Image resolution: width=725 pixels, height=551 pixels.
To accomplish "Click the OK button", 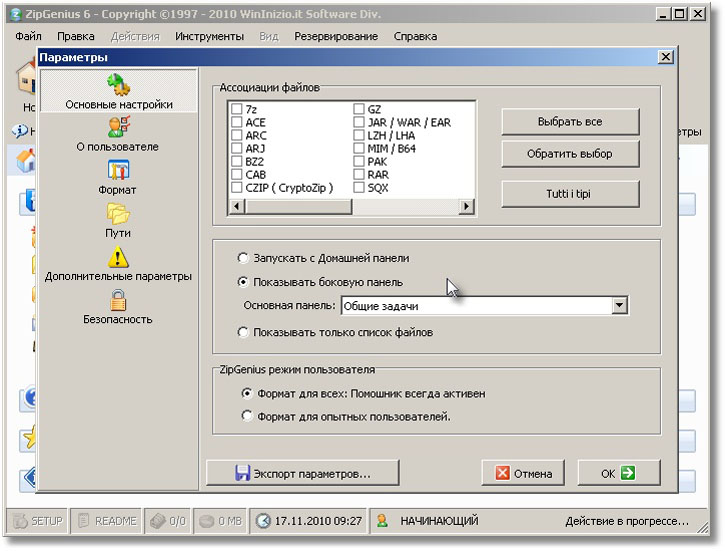I will (619, 473).
